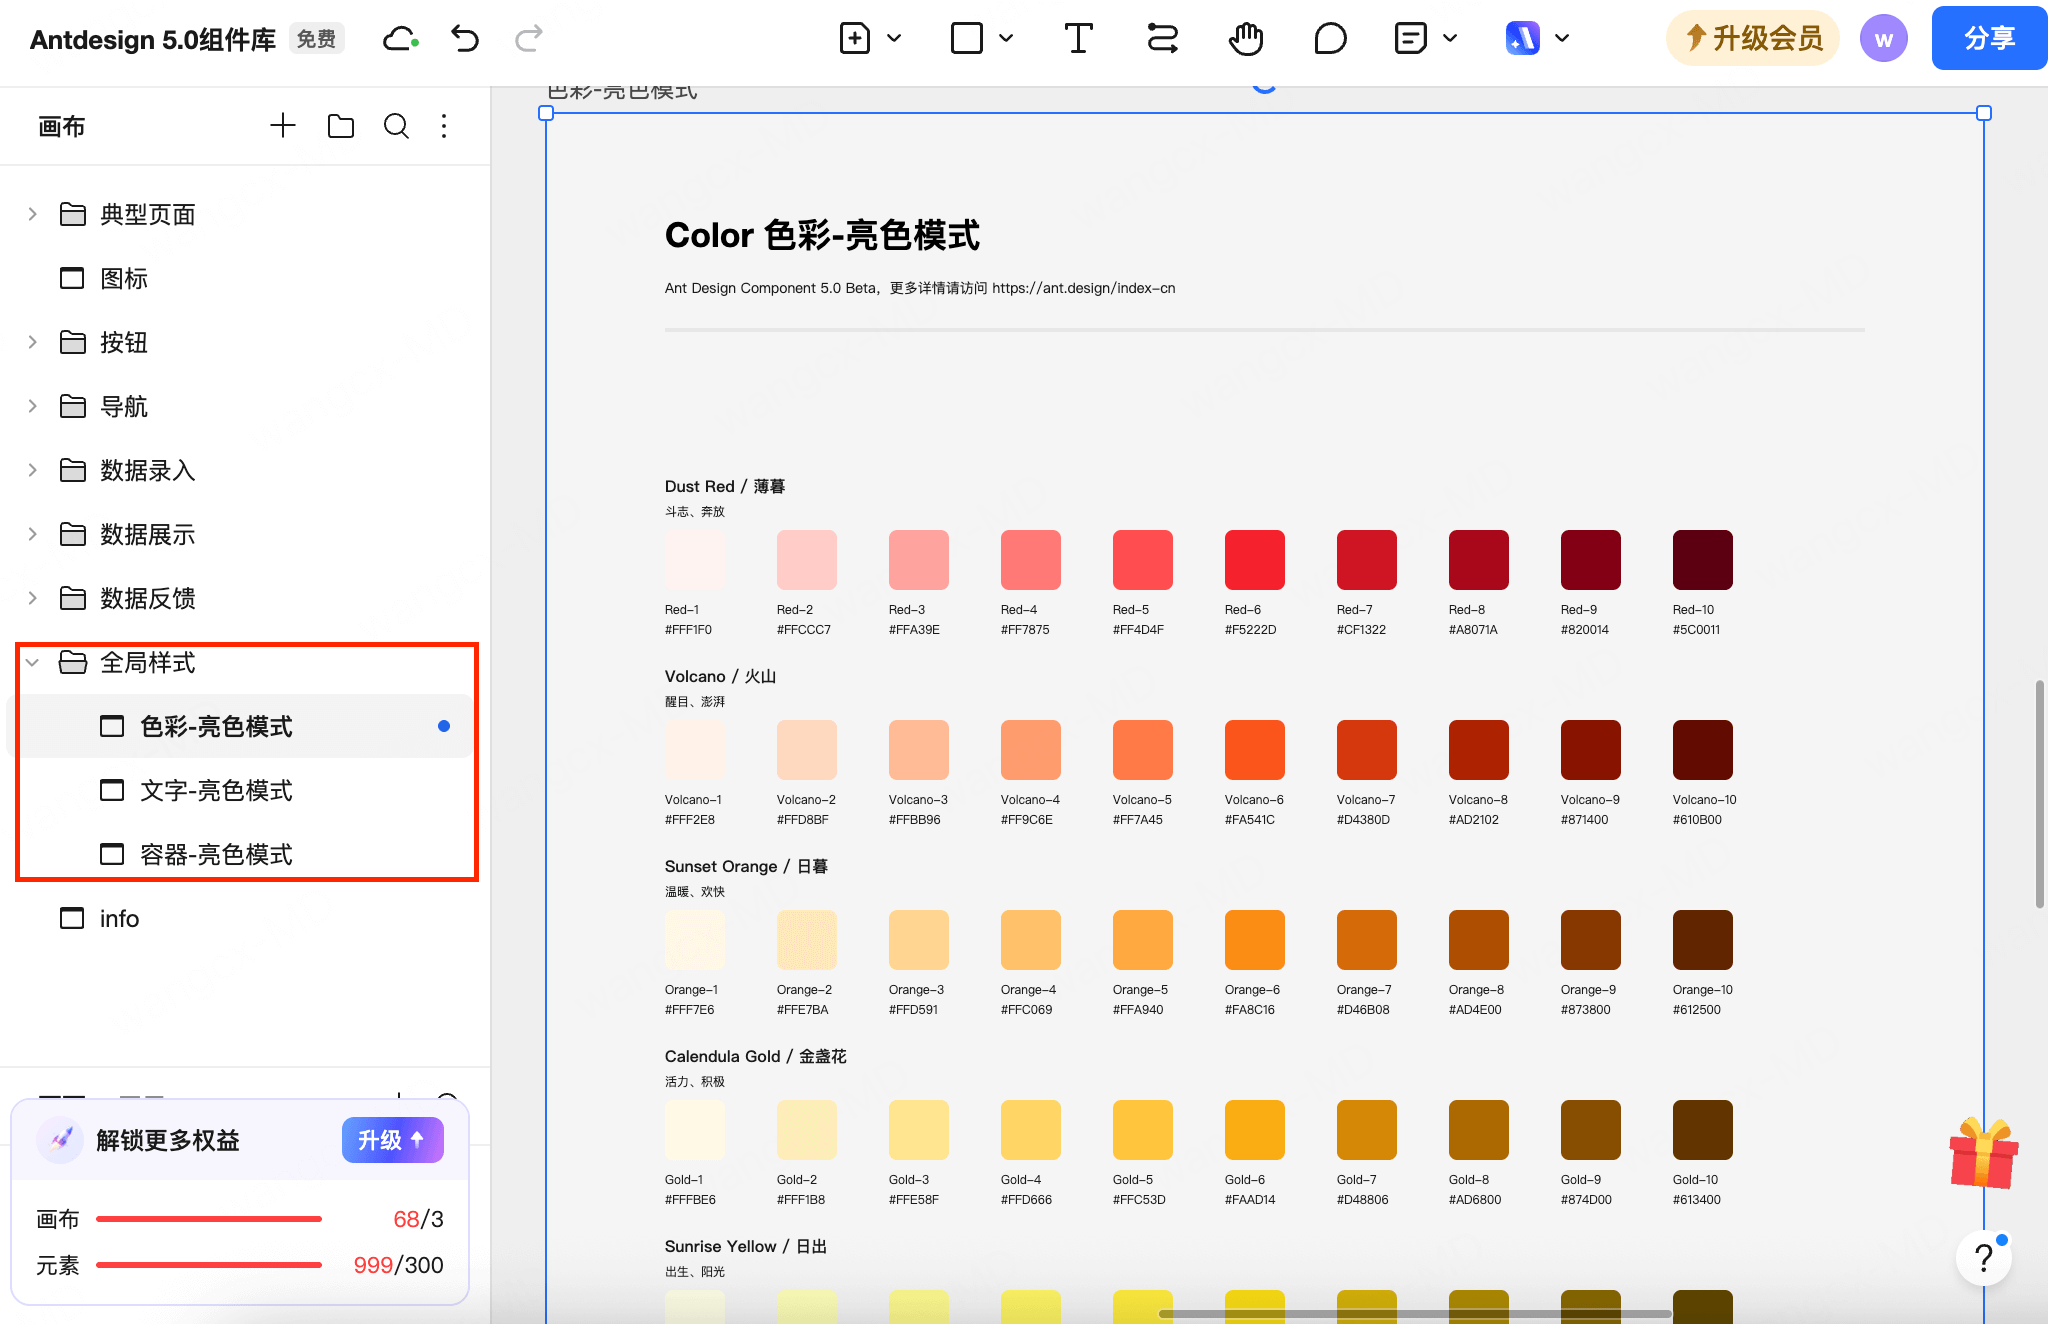Image resolution: width=2048 pixels, height=1324 pixels.
Task: Click the 分享 share button
Action: click(1988, 38)
